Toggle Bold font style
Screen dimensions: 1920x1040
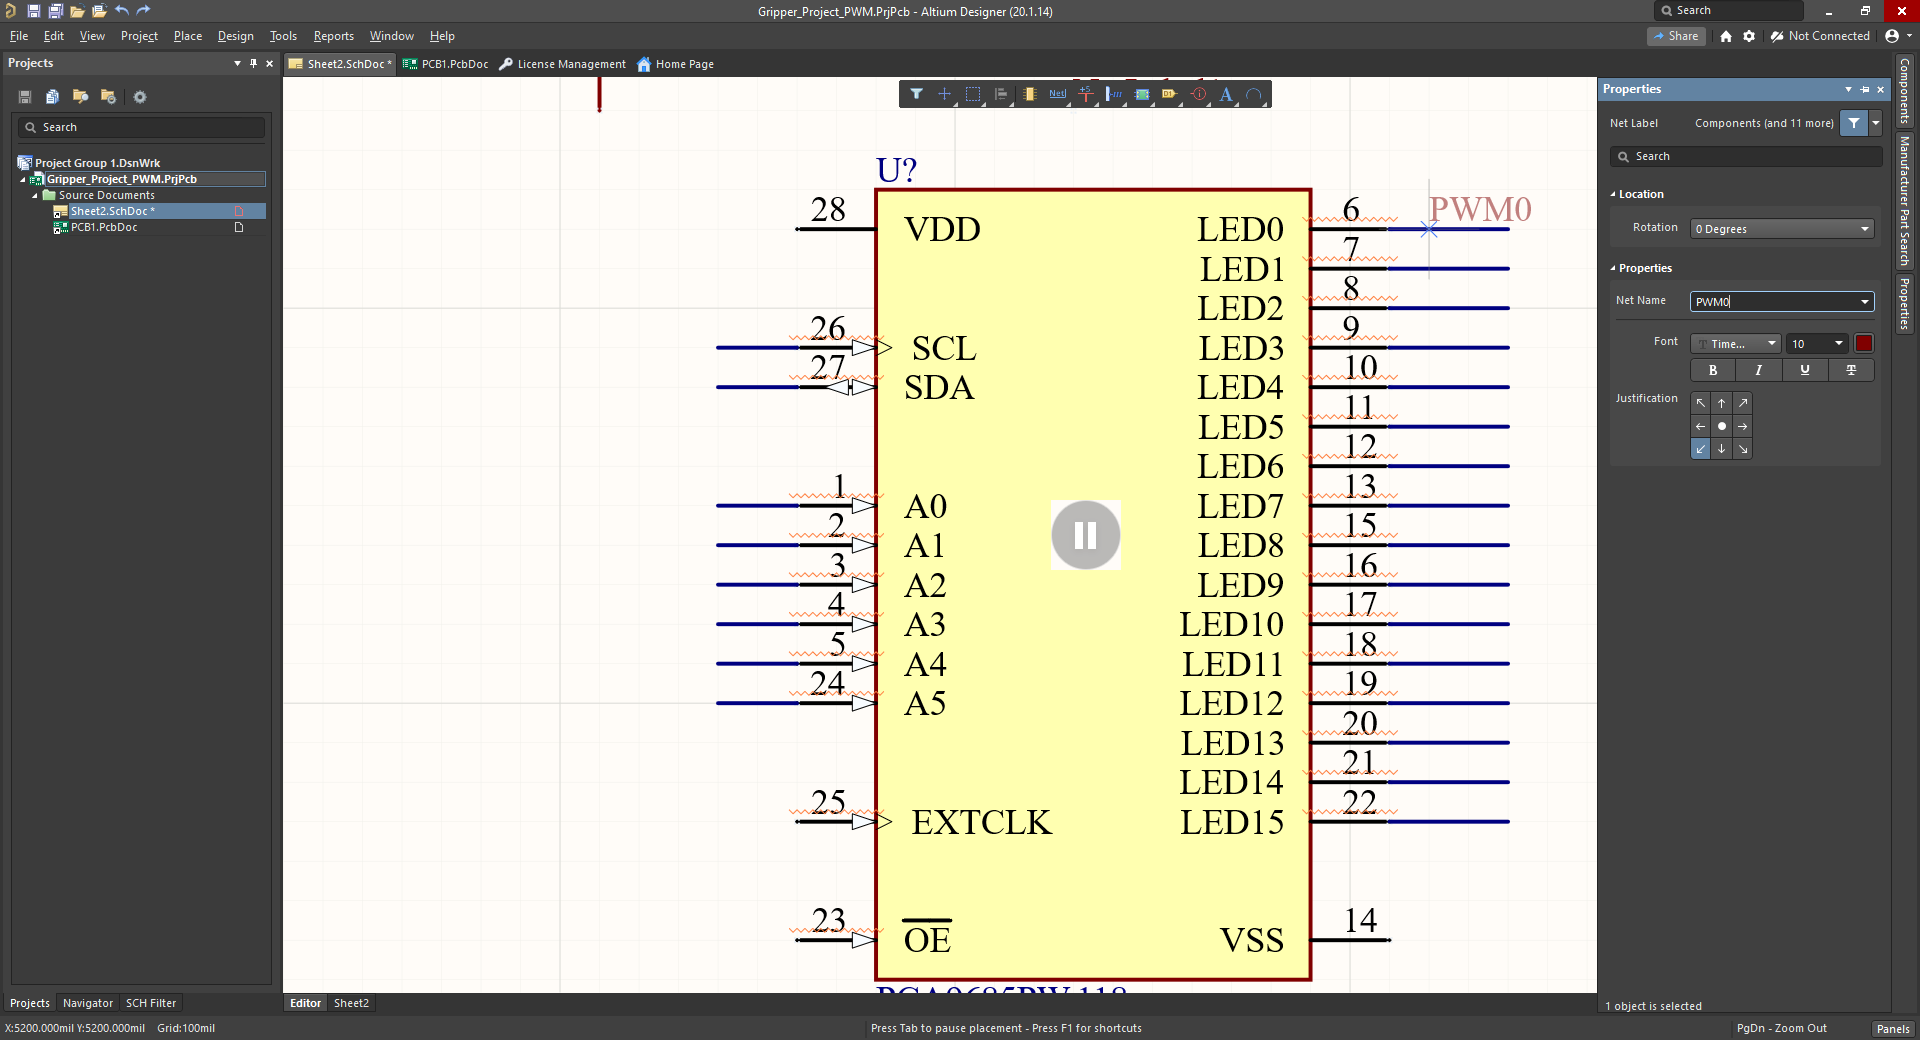point(1713,370)
